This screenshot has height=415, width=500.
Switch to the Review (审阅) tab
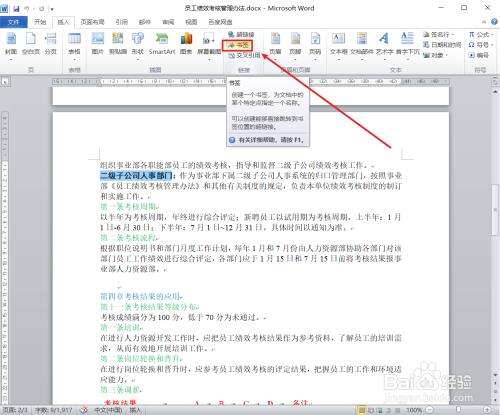click(x=168, y=22)
